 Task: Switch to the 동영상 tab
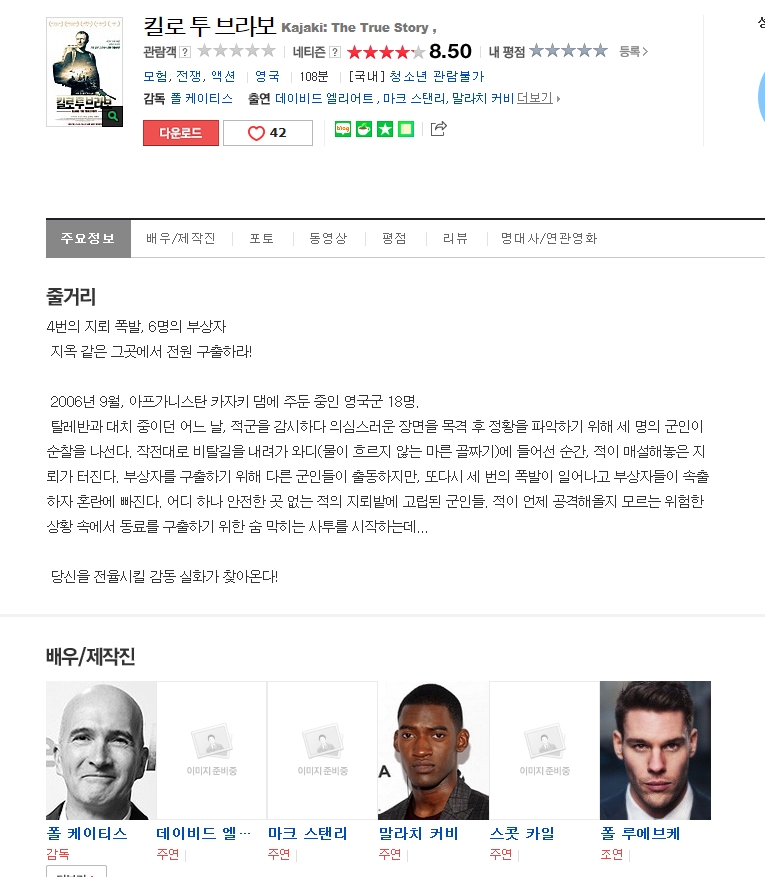pos(328,239)
